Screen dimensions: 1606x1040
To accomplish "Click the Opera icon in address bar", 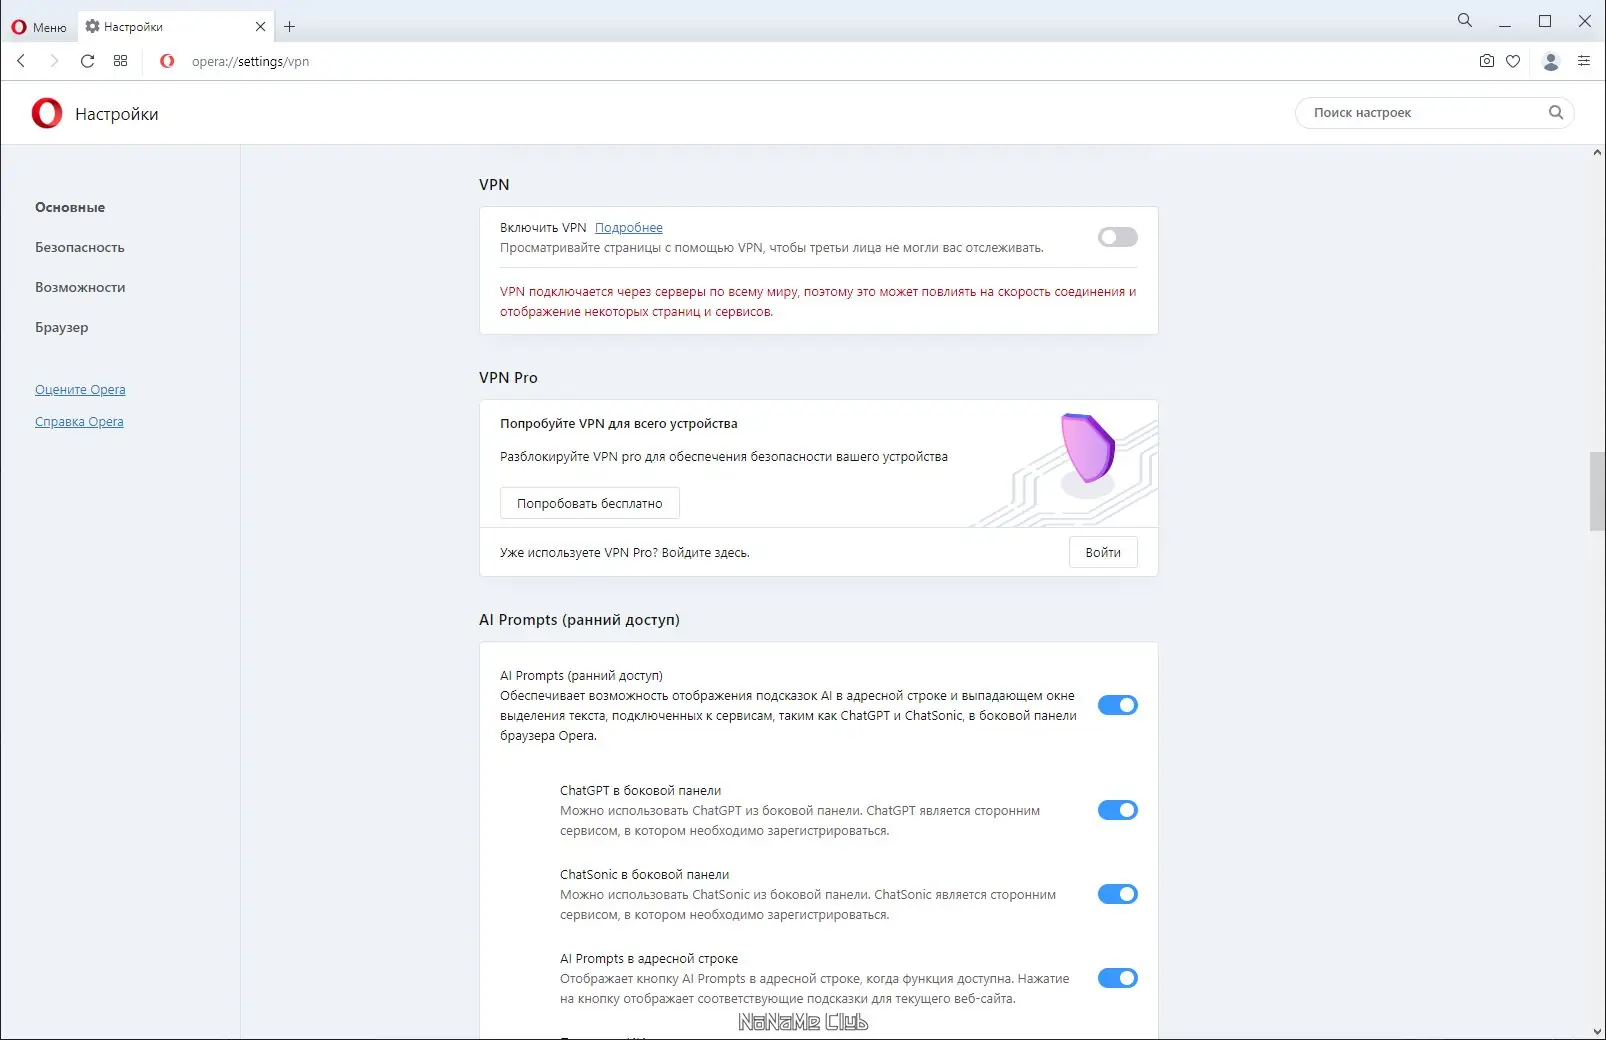I will click(167, 61).
